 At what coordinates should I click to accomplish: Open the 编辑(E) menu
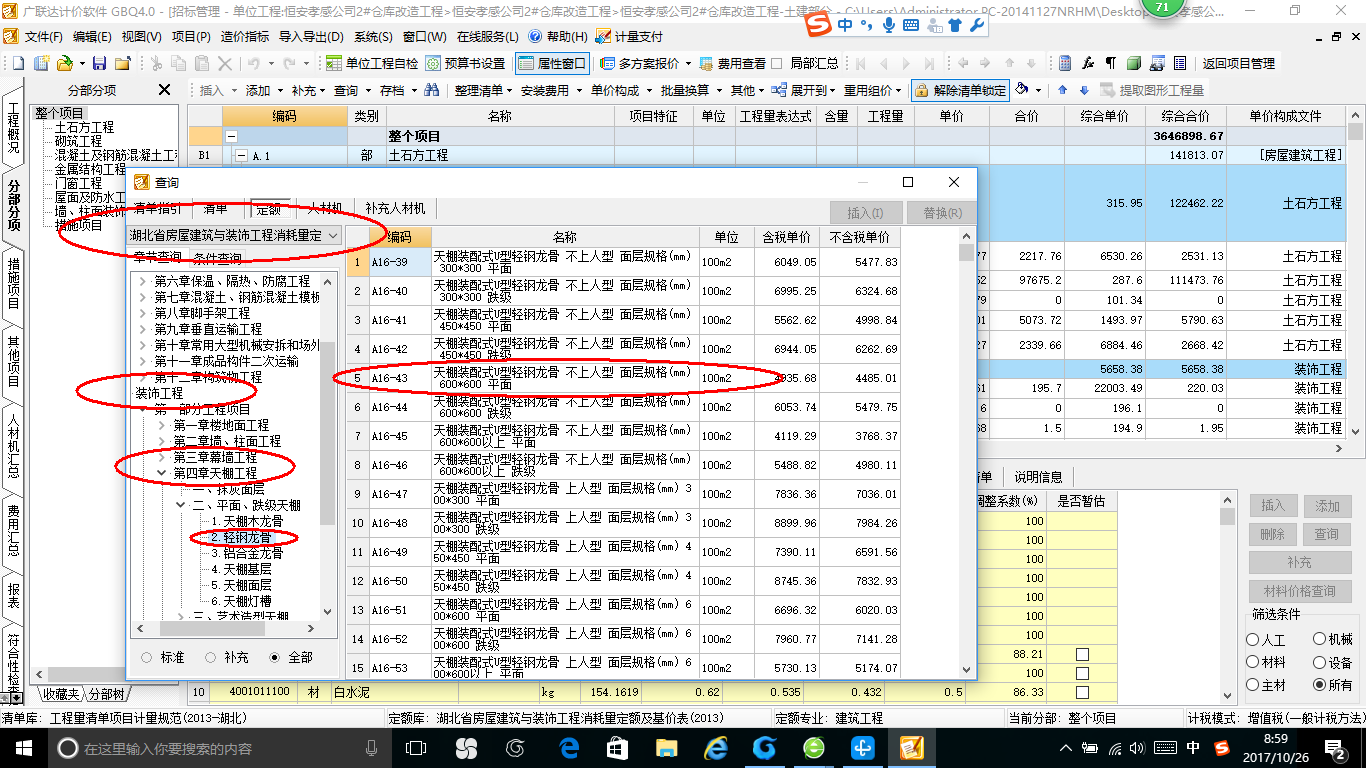pyautogui.click(x=92, y=36)
